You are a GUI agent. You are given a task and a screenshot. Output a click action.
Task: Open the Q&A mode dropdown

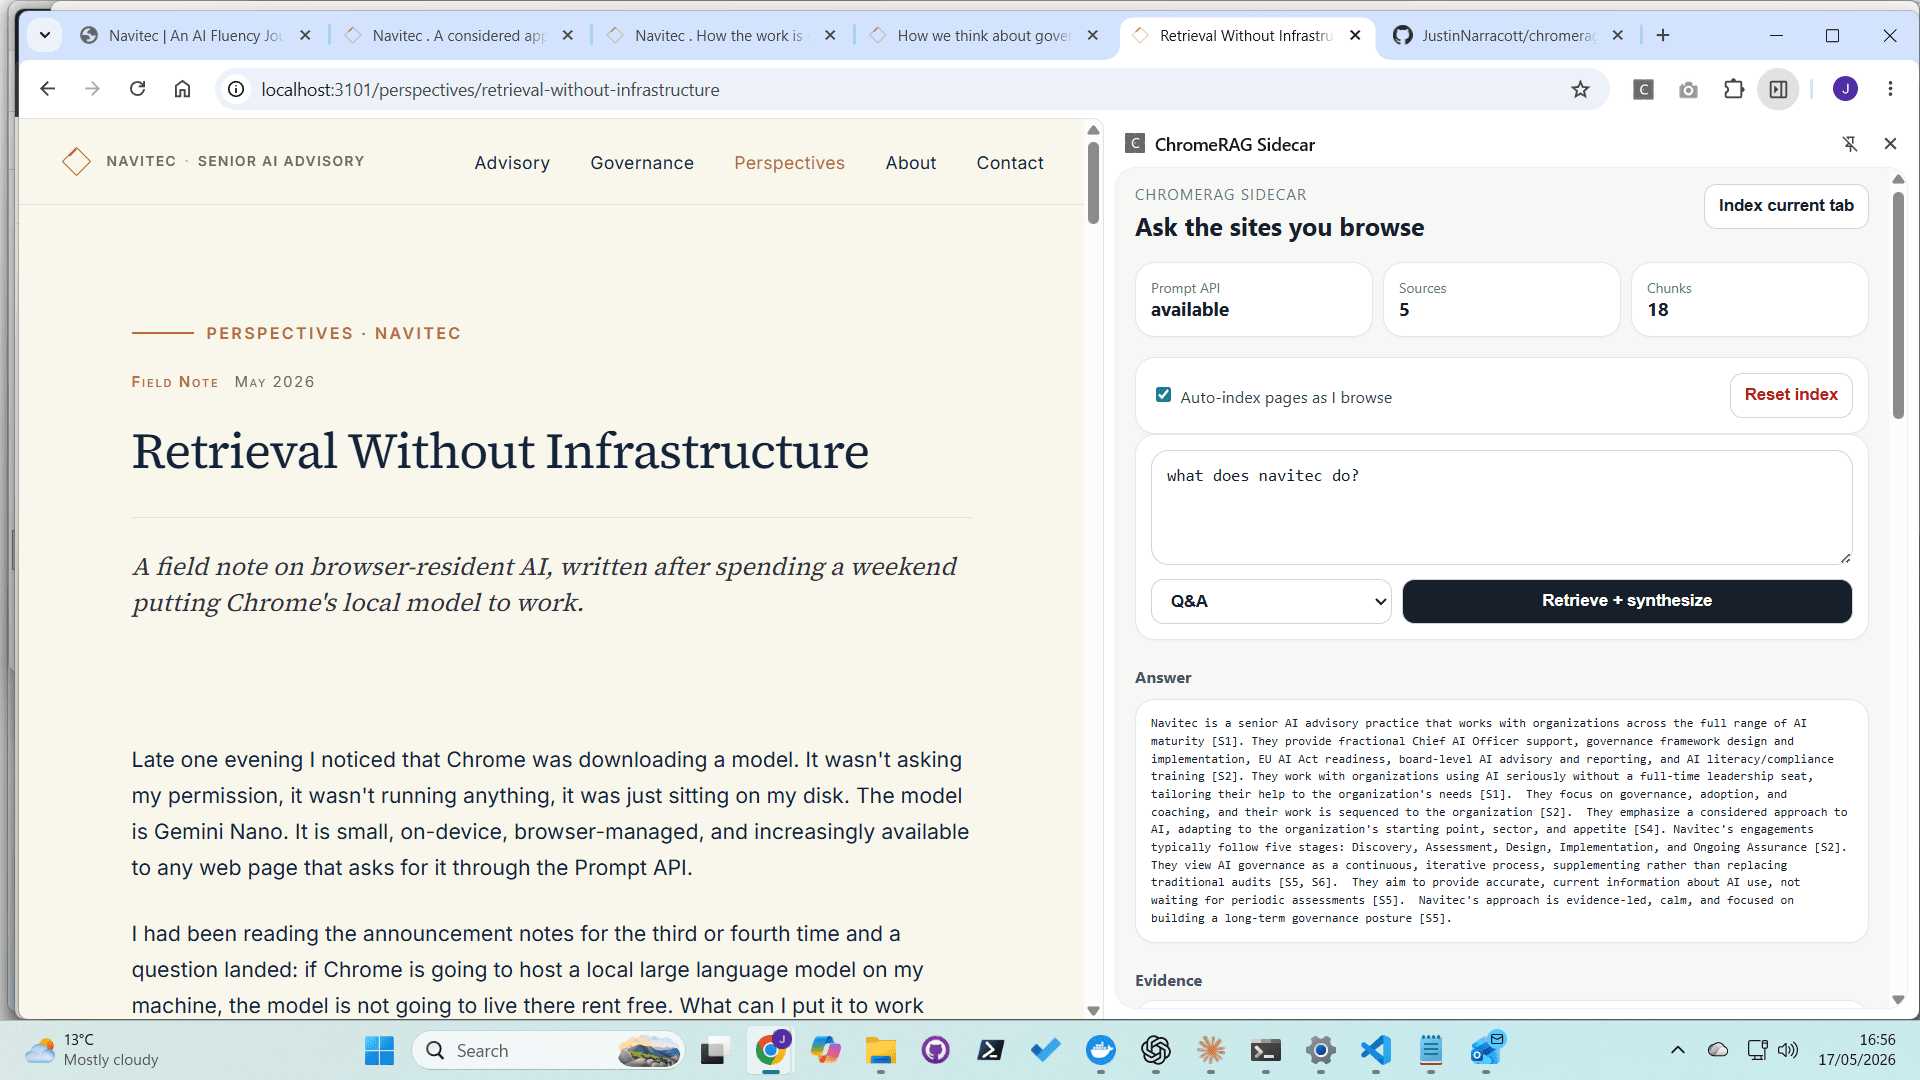(1271, 601)
